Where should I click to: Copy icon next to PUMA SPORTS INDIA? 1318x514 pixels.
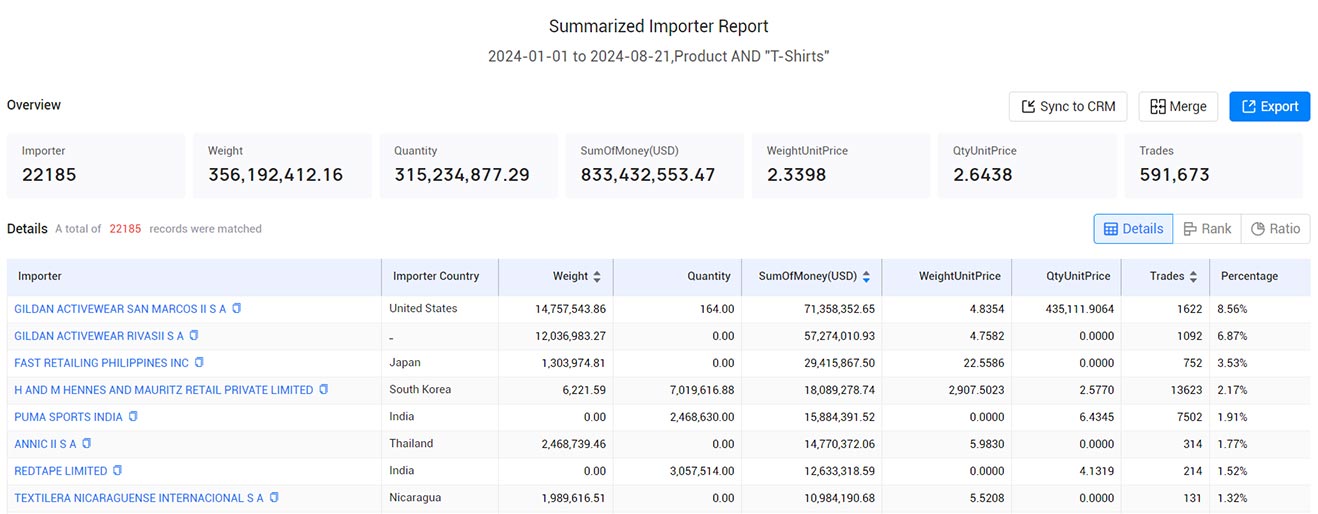[133, 417]
